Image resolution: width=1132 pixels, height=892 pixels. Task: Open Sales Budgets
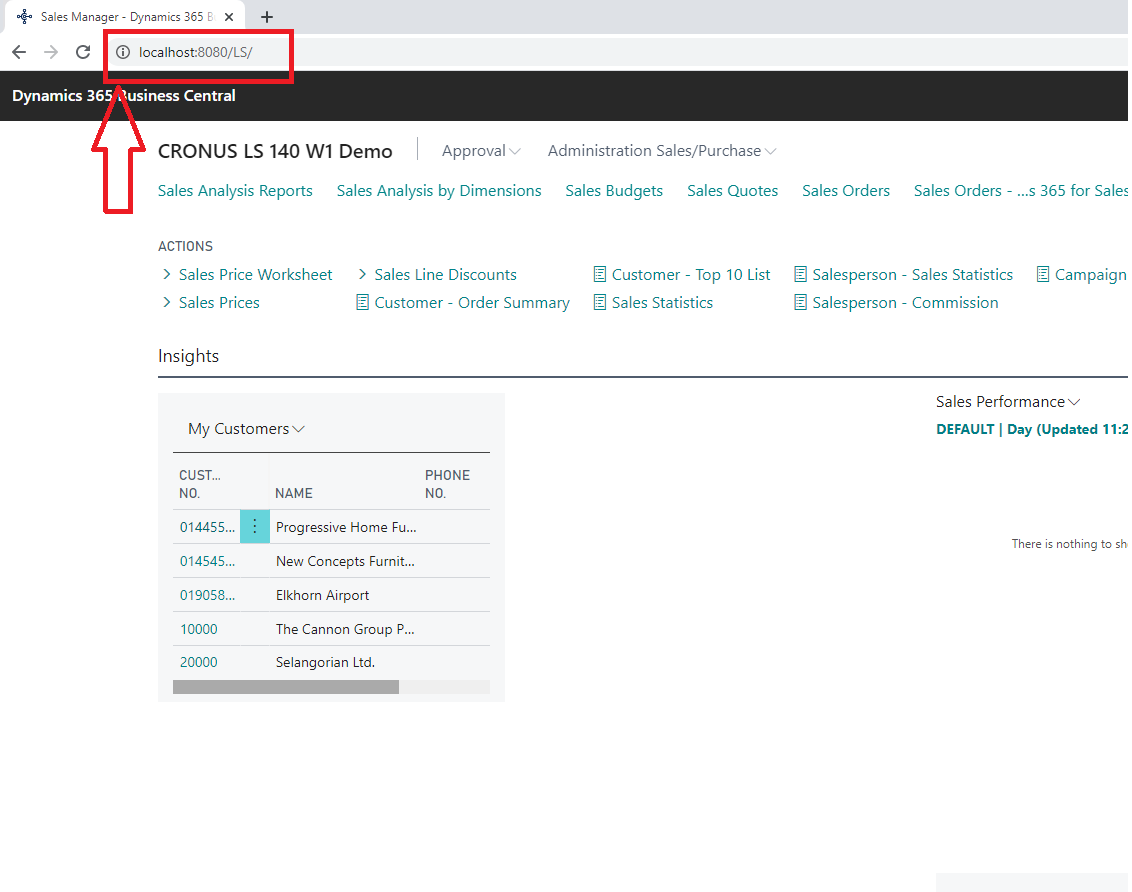click(x=614, y=191)
